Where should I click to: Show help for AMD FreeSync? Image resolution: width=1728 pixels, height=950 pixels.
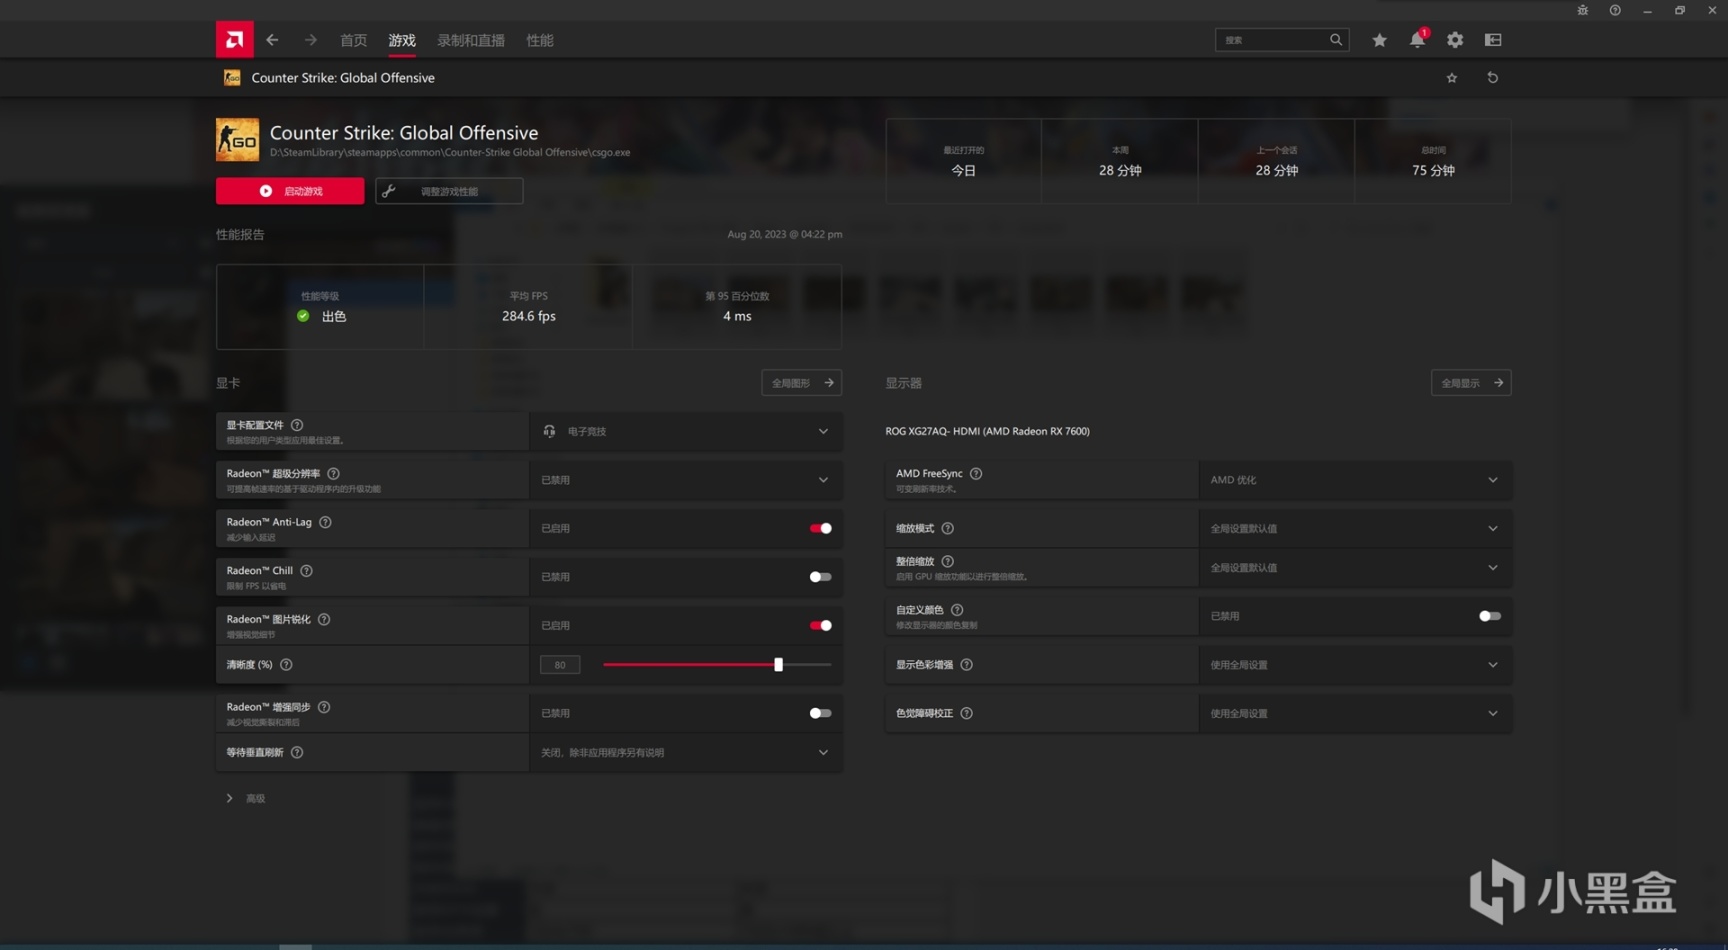(x=976, y=473)
